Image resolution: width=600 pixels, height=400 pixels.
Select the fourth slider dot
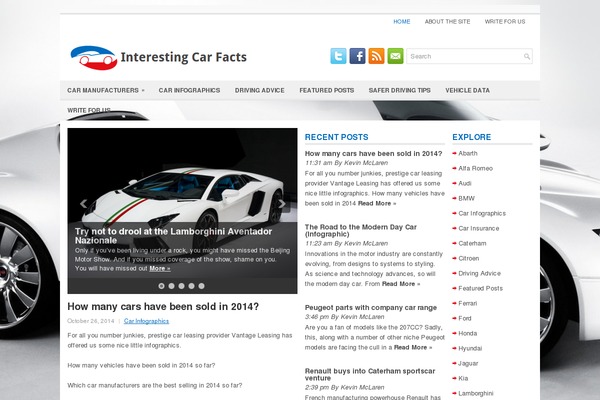point(191,286)
